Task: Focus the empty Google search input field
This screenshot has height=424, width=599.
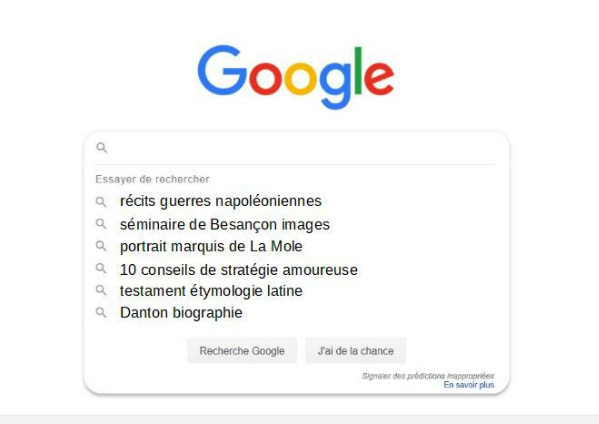Action: tap(302, 147)
